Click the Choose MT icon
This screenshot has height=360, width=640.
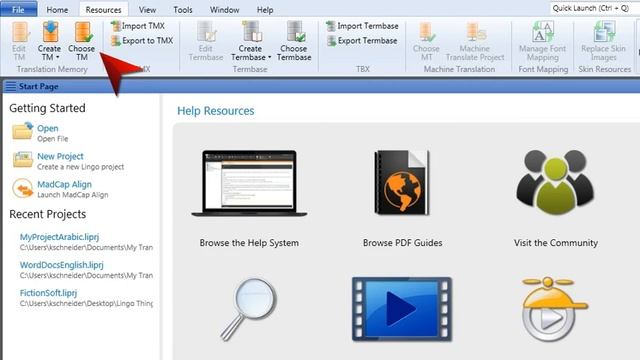coord(427,32)
